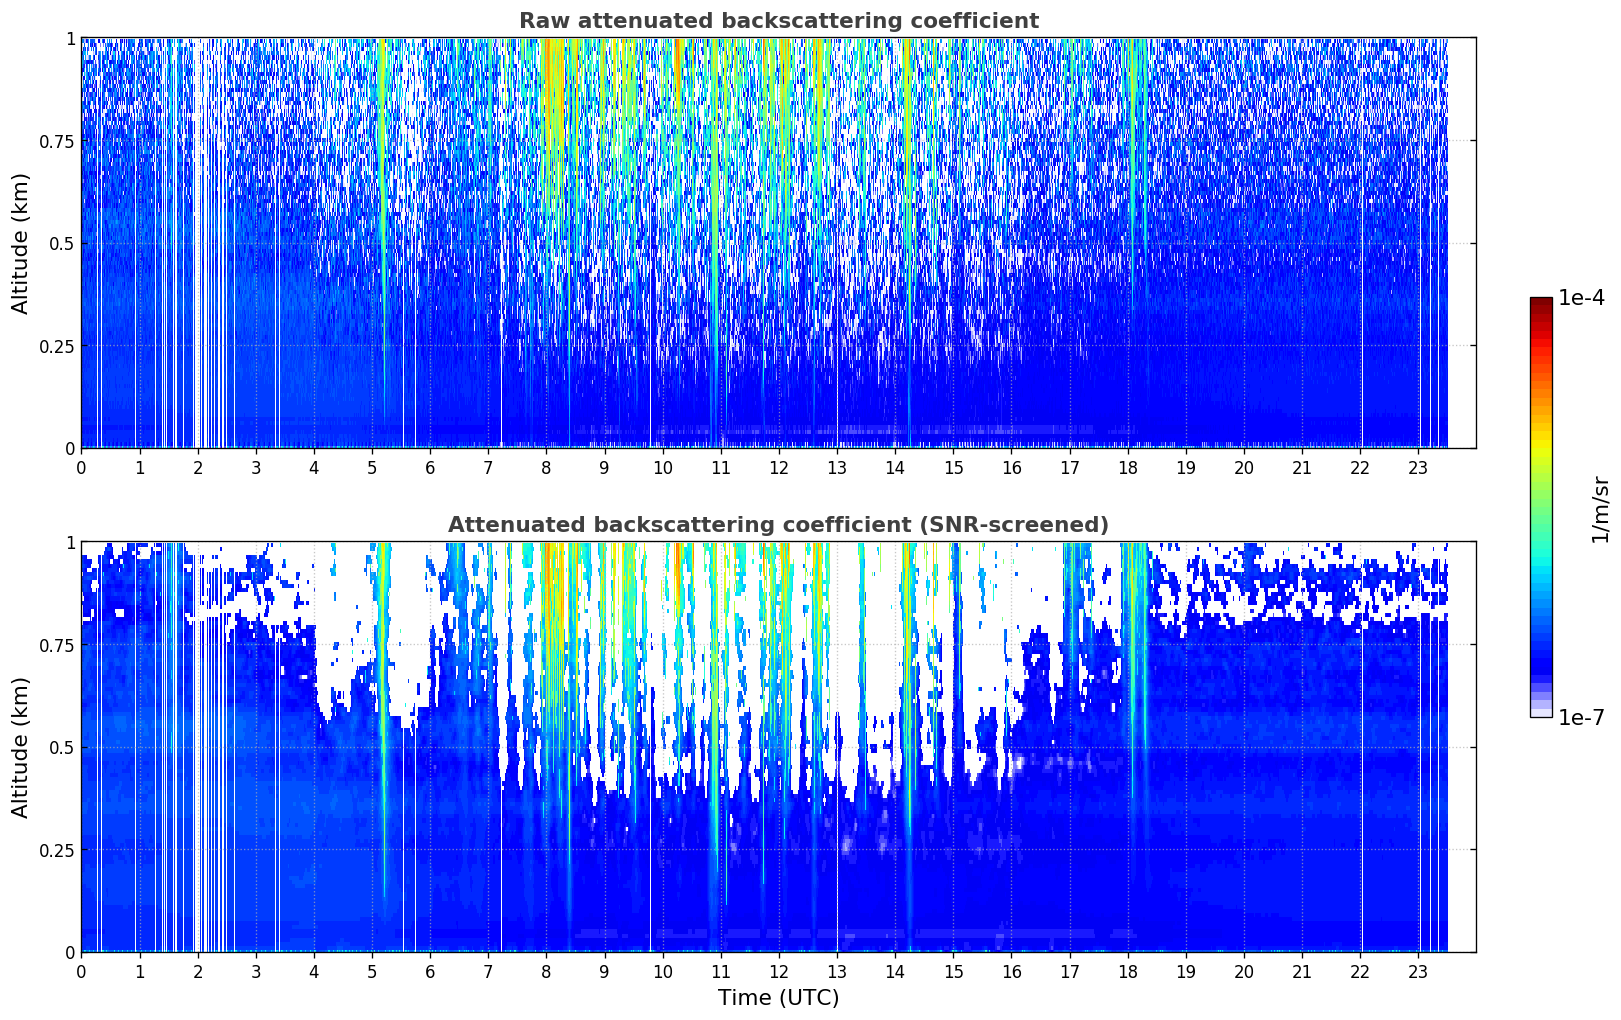Click 0.25 altitude tick on bottom plot

click(57, 850)
